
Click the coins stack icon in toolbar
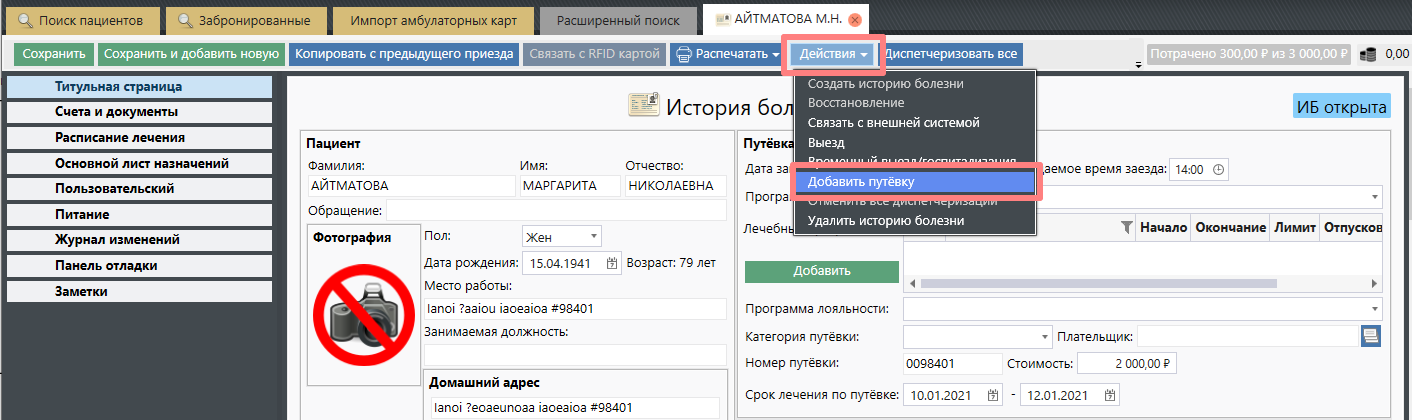(x=1368, y=55)
